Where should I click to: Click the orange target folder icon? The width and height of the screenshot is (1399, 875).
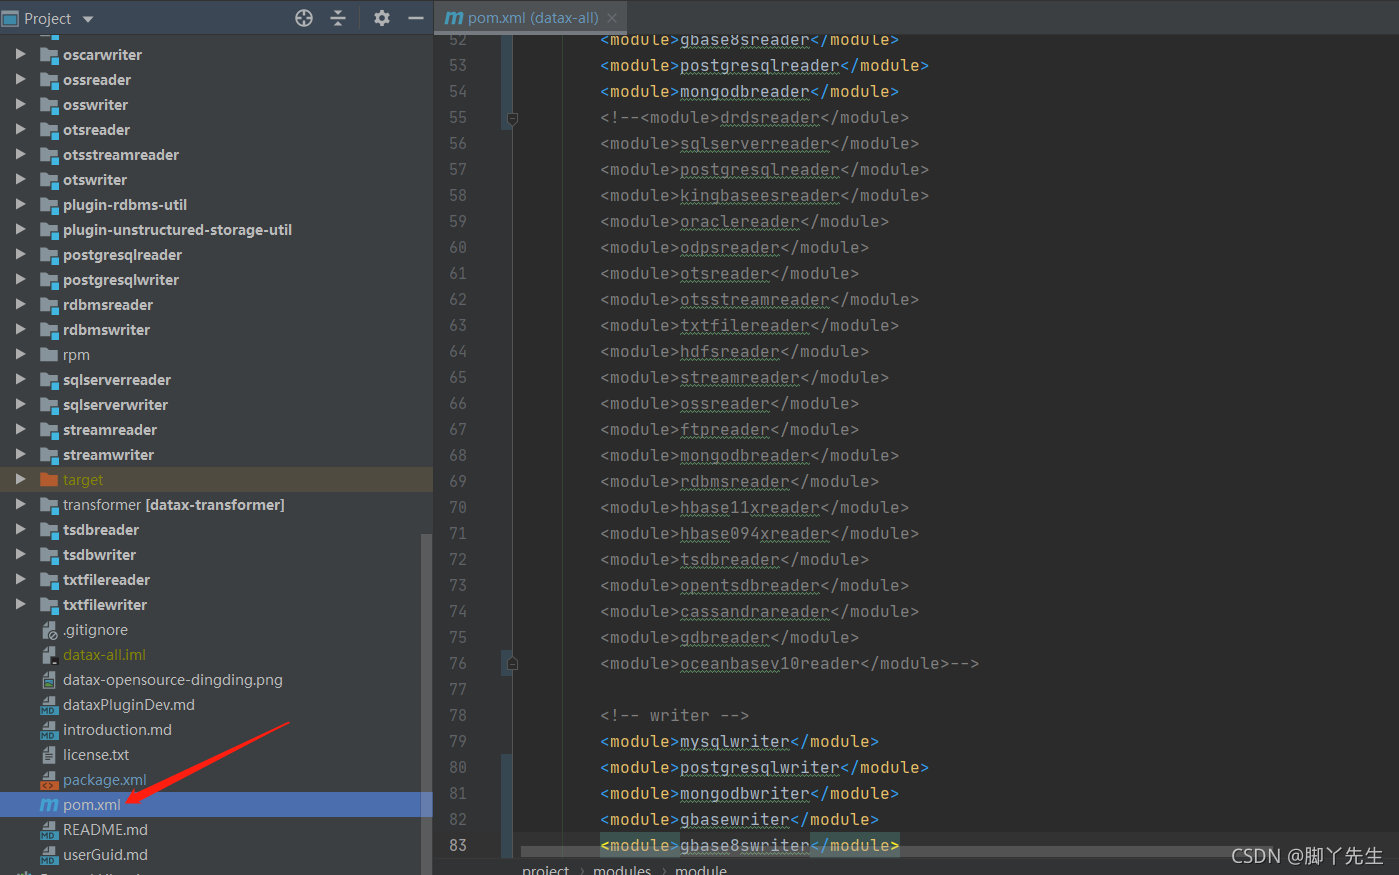[x=49, y=480]
